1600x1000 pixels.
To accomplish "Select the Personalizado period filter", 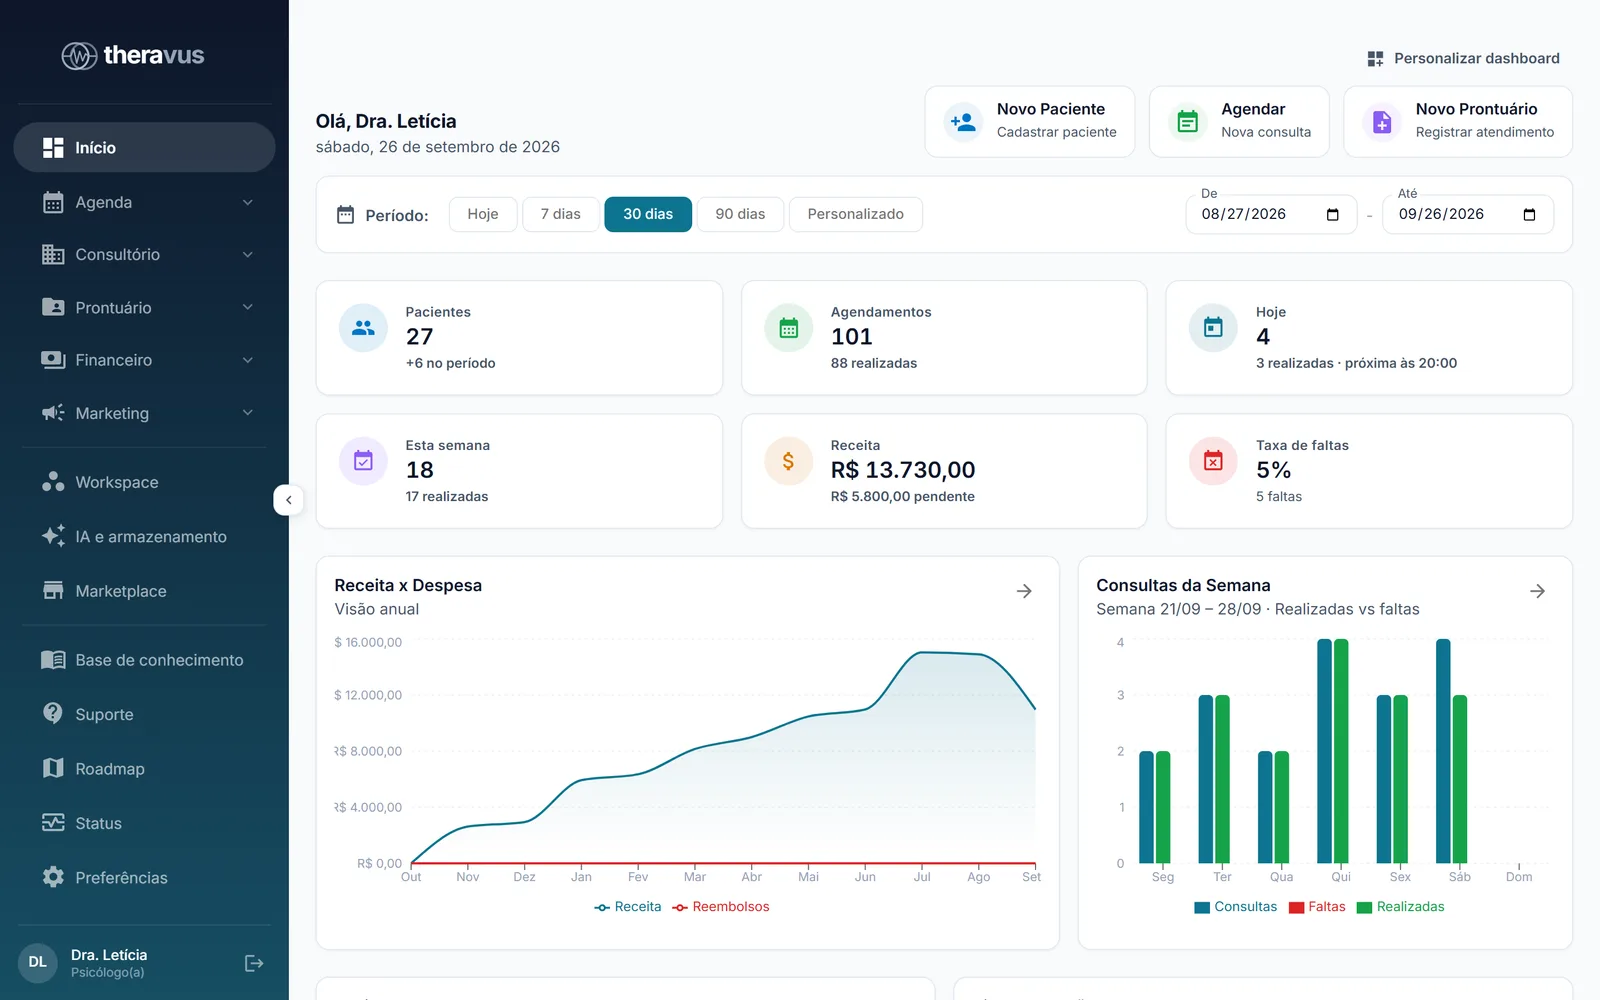I will coord(856,214).
